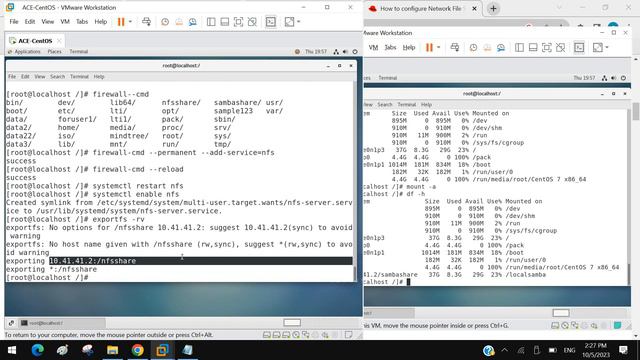Enter full screen in right VMware window
The height and width of the screenshot is (360, 640).
[547, 47]
